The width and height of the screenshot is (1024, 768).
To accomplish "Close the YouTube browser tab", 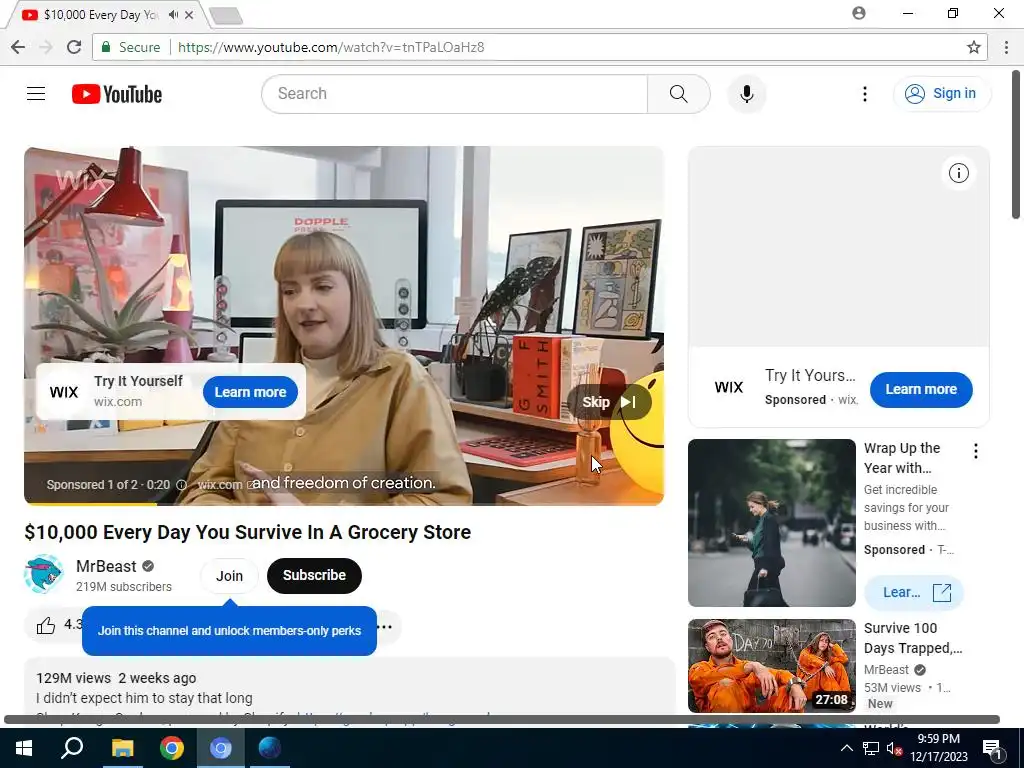I will point(189,14).
